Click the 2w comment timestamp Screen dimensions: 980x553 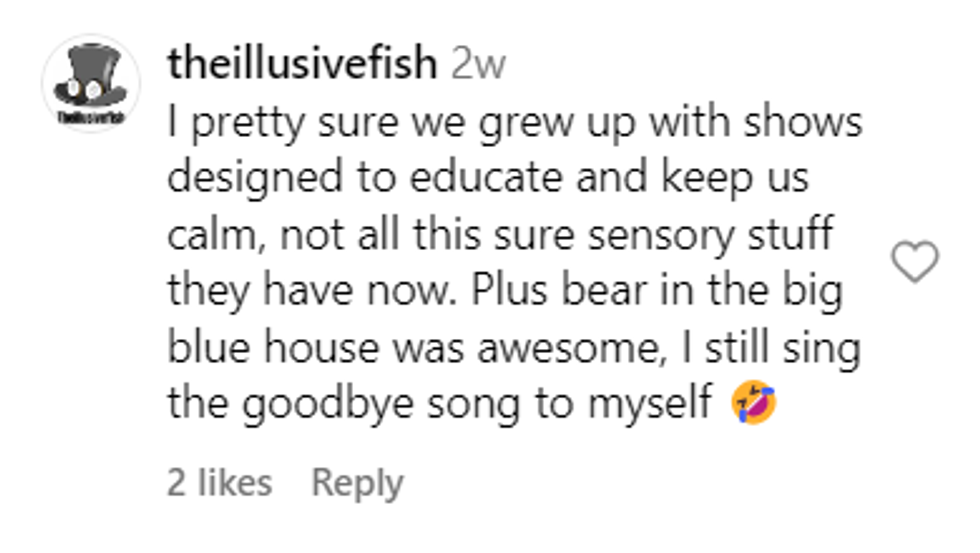[478, 64]
